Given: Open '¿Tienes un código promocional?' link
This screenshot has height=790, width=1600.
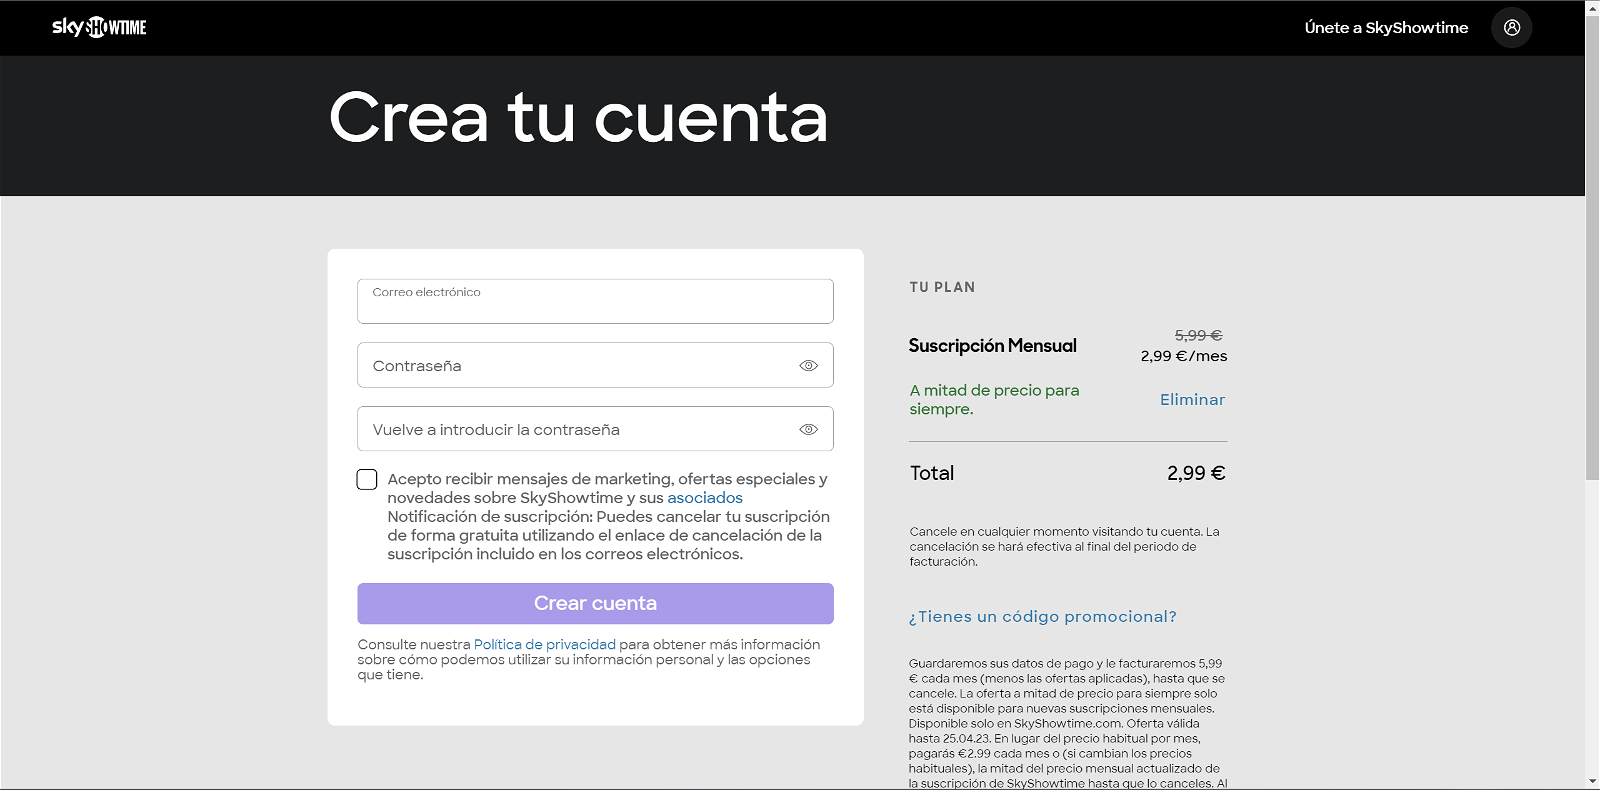Looking at the screenshot, I should coord(1042,617).
